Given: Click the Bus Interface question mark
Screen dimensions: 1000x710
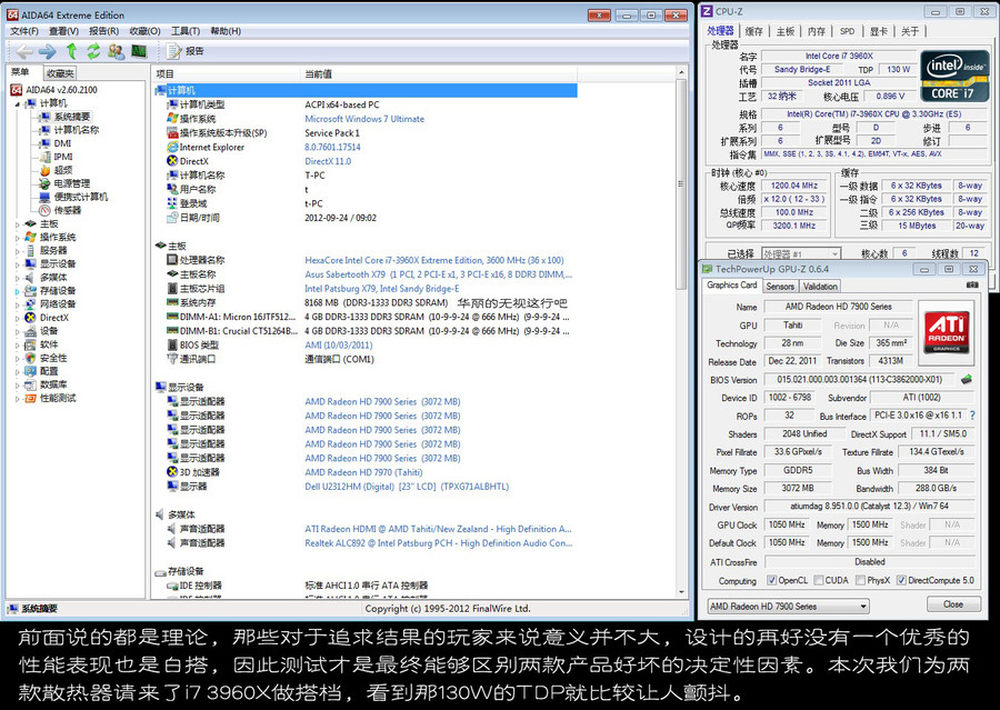Looking at the screenshot, I should point(973,415).
